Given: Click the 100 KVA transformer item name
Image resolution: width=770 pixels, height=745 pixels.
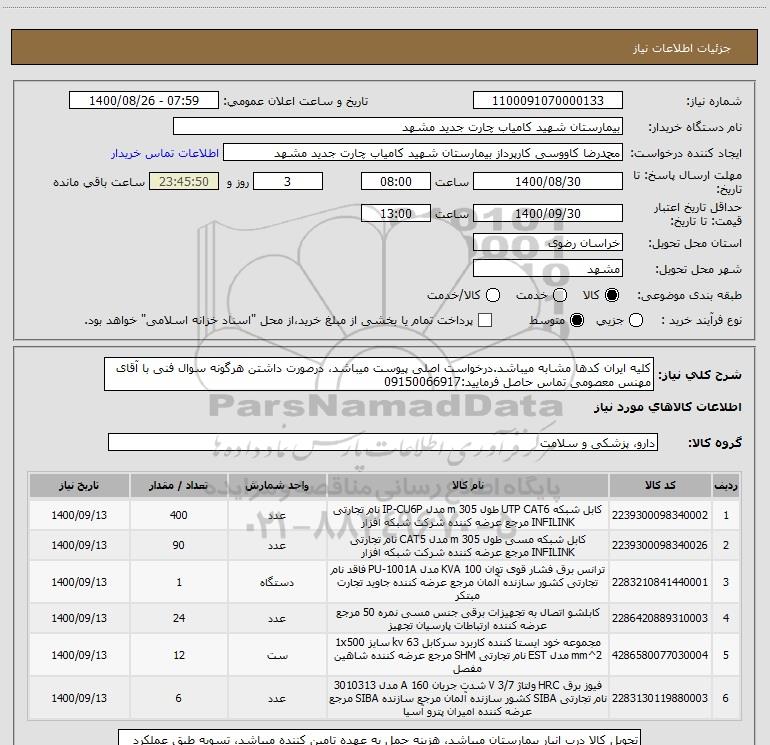Looking at the screenshot, I should pyautogui.click(x=468, y=582).
